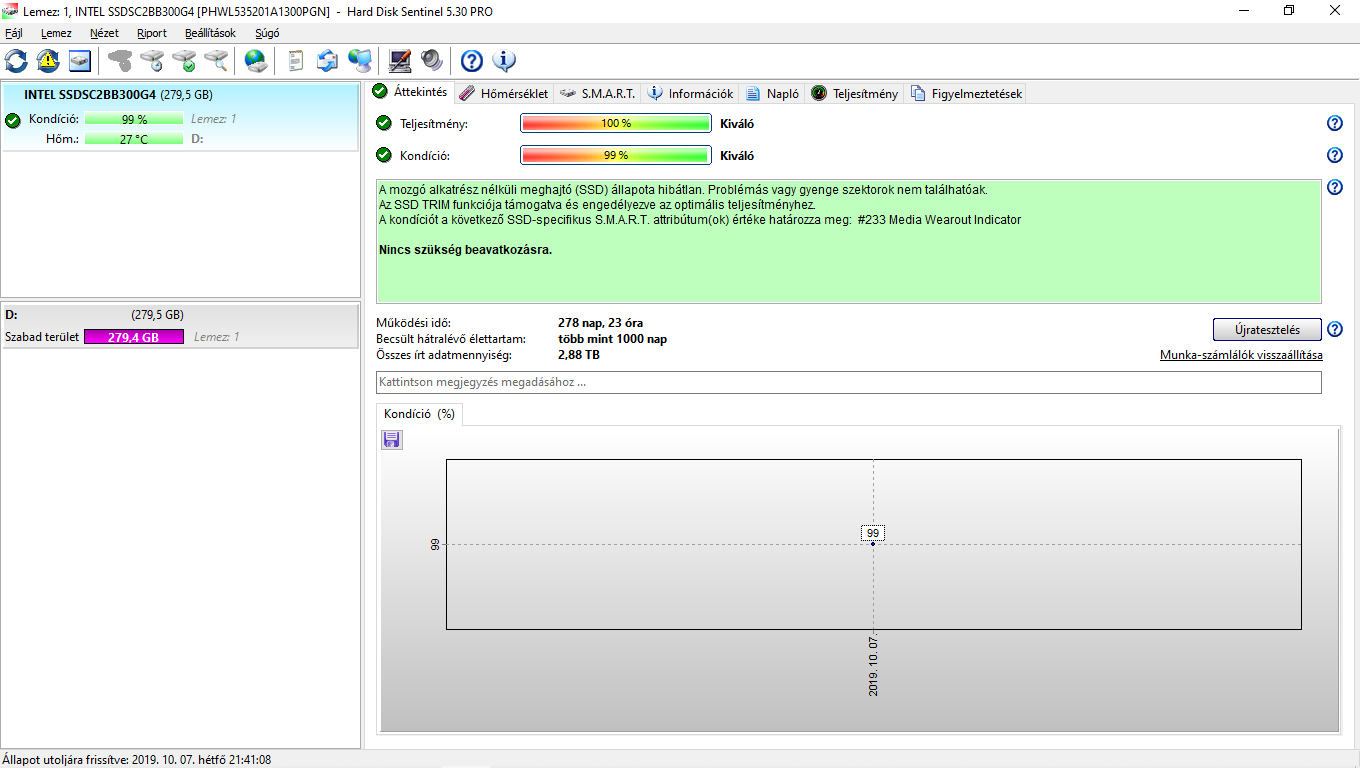Click the gray disk test toolbar icon
Viewport: 1360px width, 768px height.
point(120,61)
